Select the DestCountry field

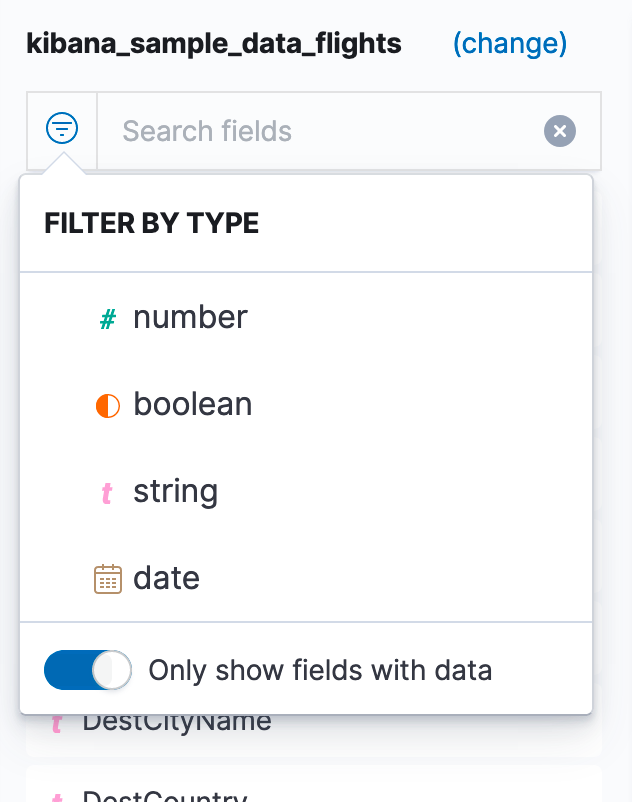(313, 785)
